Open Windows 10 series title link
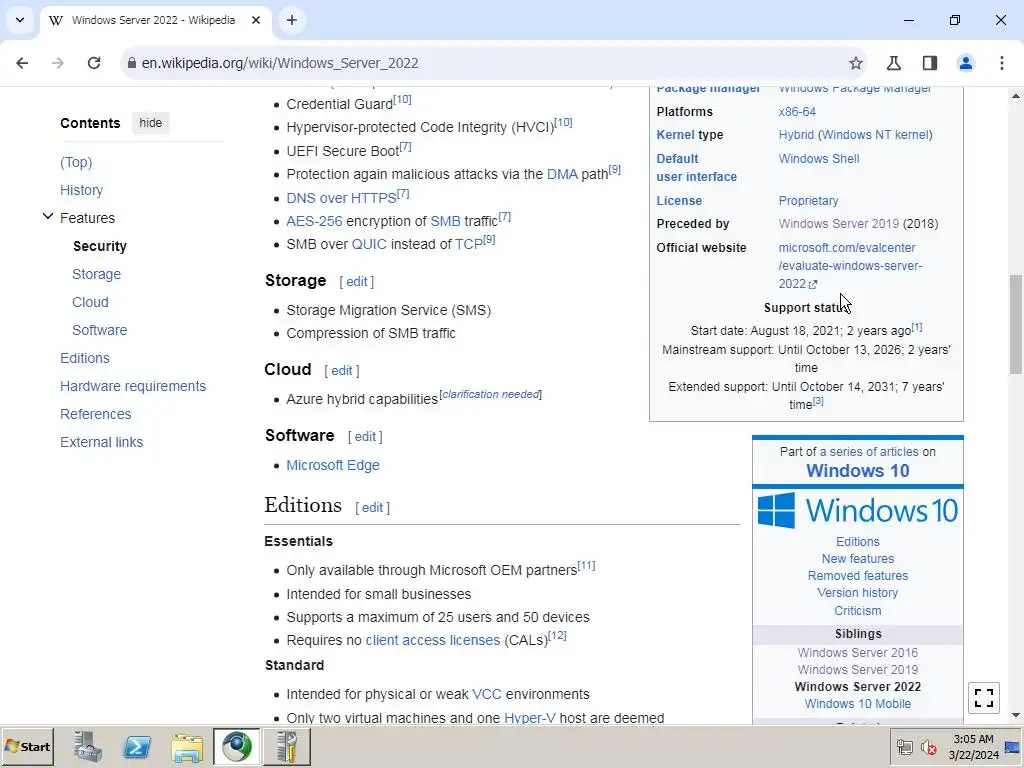Screen dimensions: 1024x768 click(x=857, y=471)
